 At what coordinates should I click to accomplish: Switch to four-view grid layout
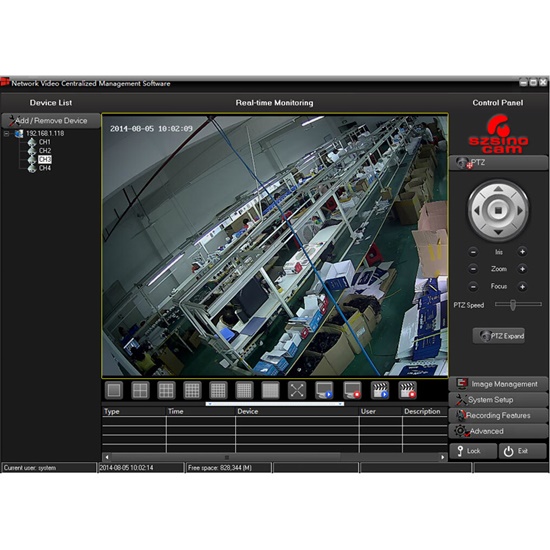(x=140, y=390)
